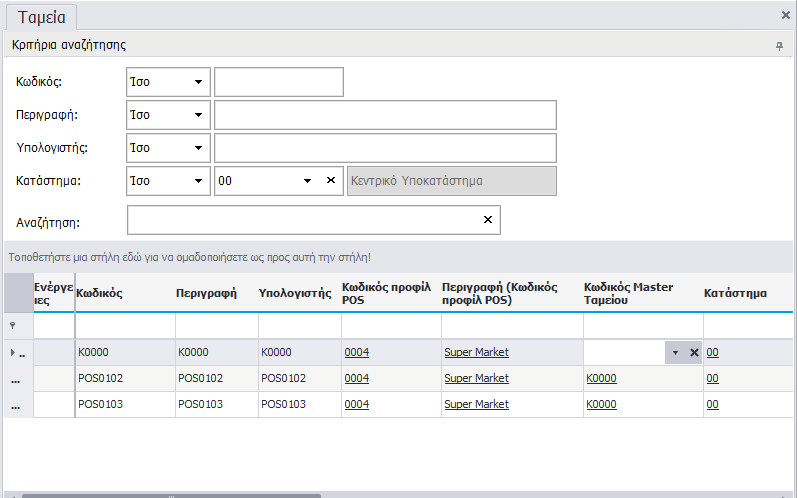The height and width of the screenshot is (498, 797).
Task: Click the row indicator for POS0102
Action: (x=15, y=379)
